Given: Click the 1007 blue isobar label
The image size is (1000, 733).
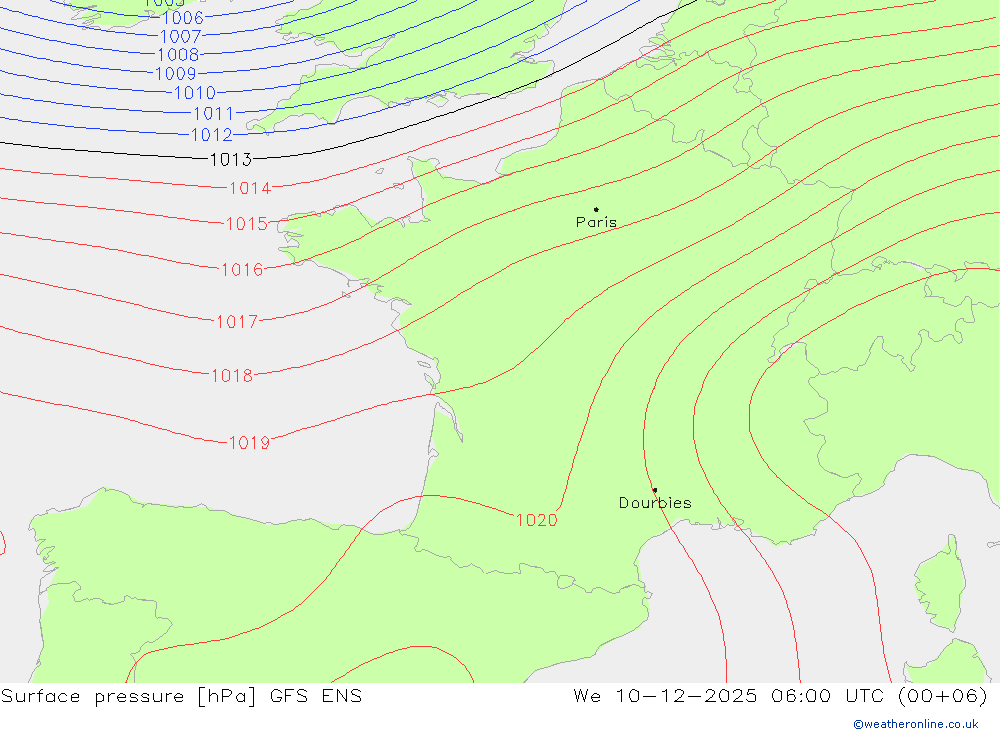Looking at the screenshot, I should 180,36.
